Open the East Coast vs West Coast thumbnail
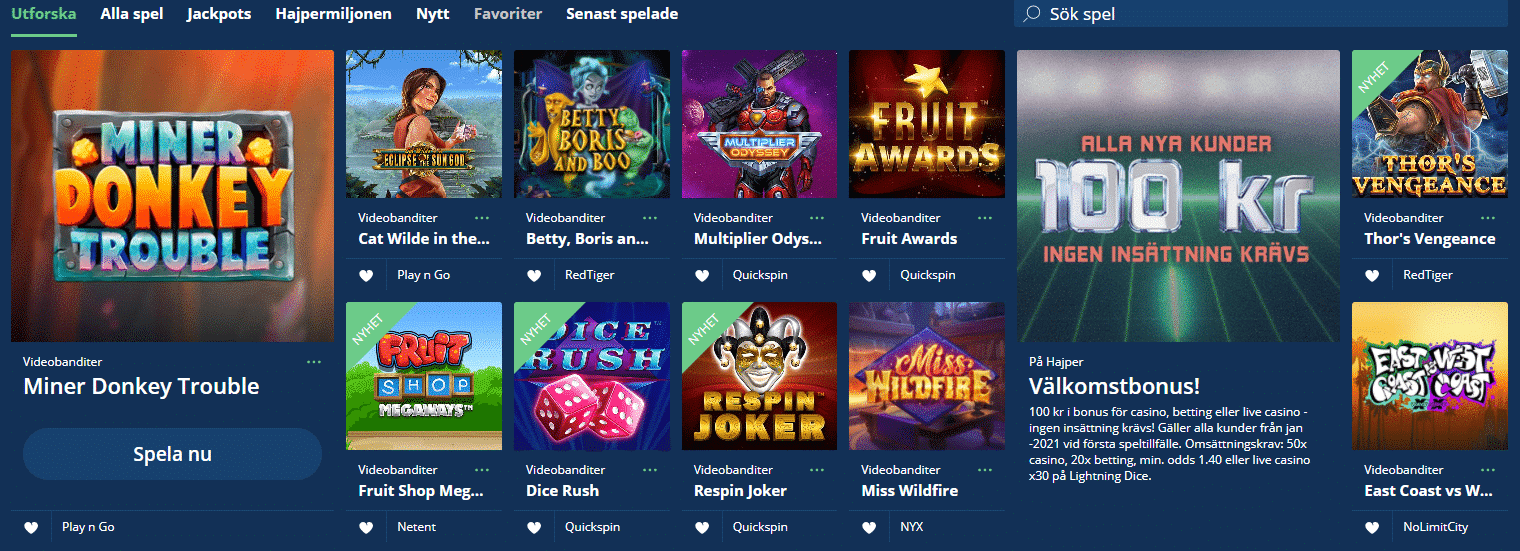This screenshot has width=1520, height=551. [1430, 376]
